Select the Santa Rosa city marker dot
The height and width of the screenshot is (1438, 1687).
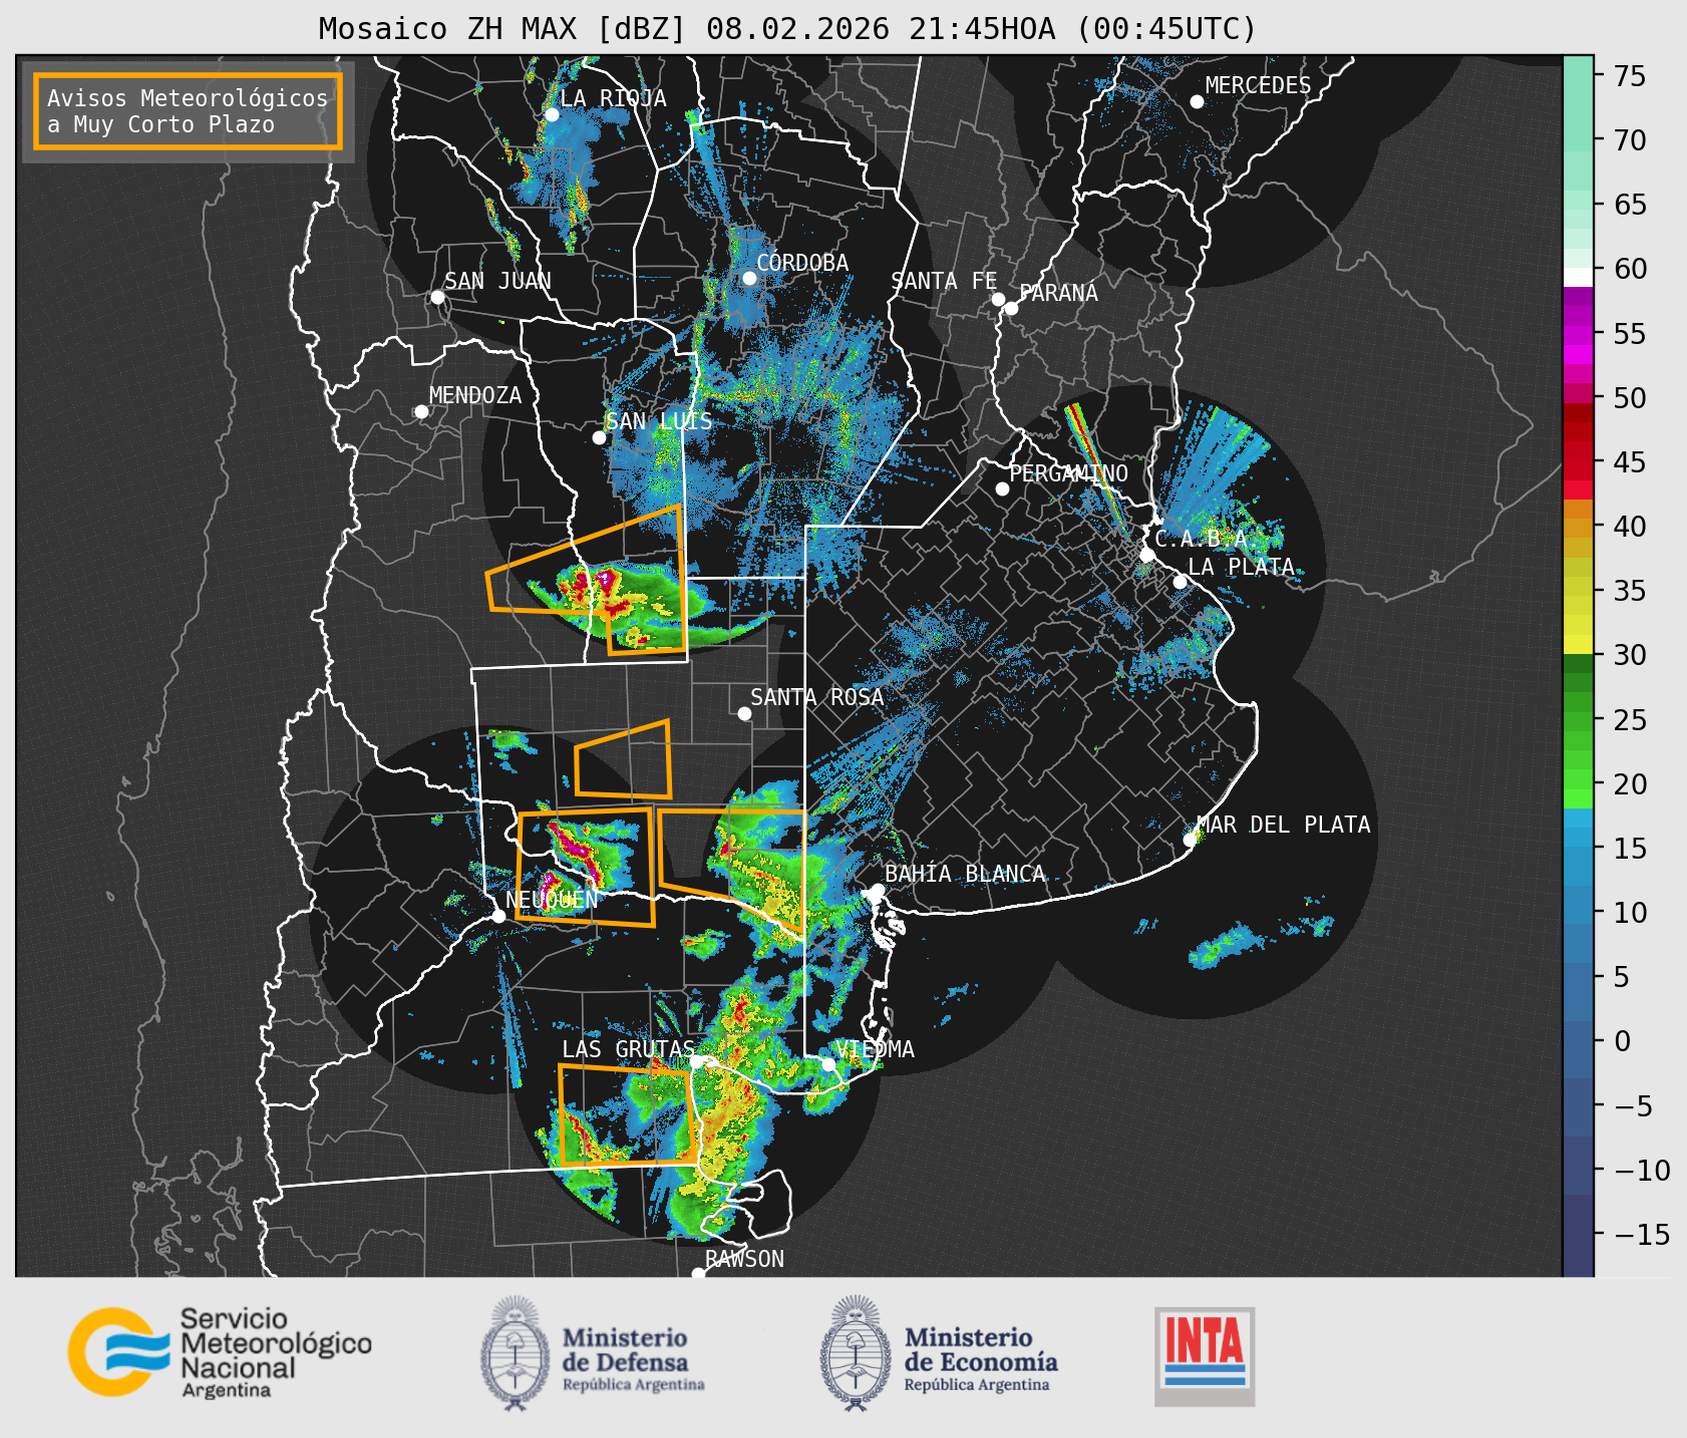(x=744, y=713)
